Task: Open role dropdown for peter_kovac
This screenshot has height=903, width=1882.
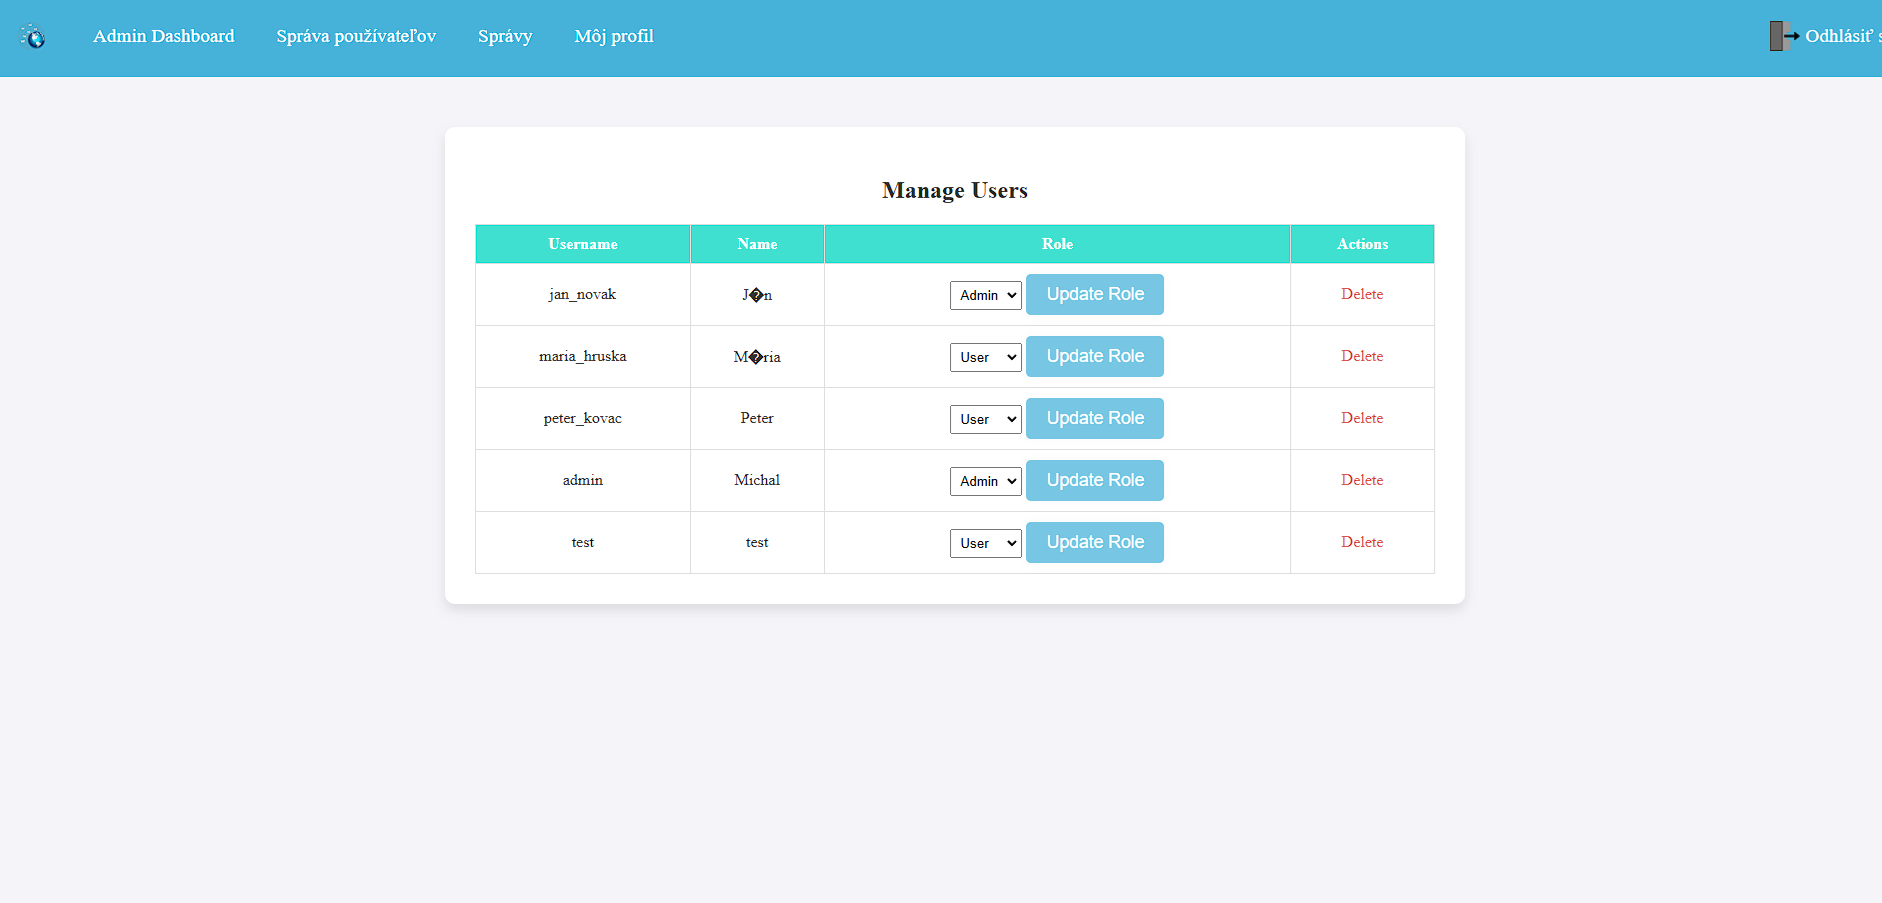Action: 985,419
